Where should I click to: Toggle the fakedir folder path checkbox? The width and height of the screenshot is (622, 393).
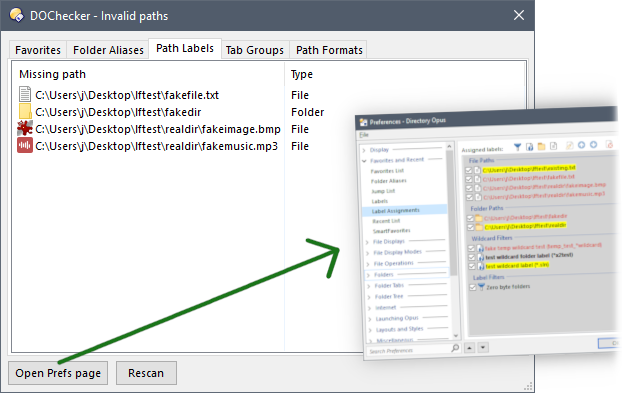click(x=470, y=219)
